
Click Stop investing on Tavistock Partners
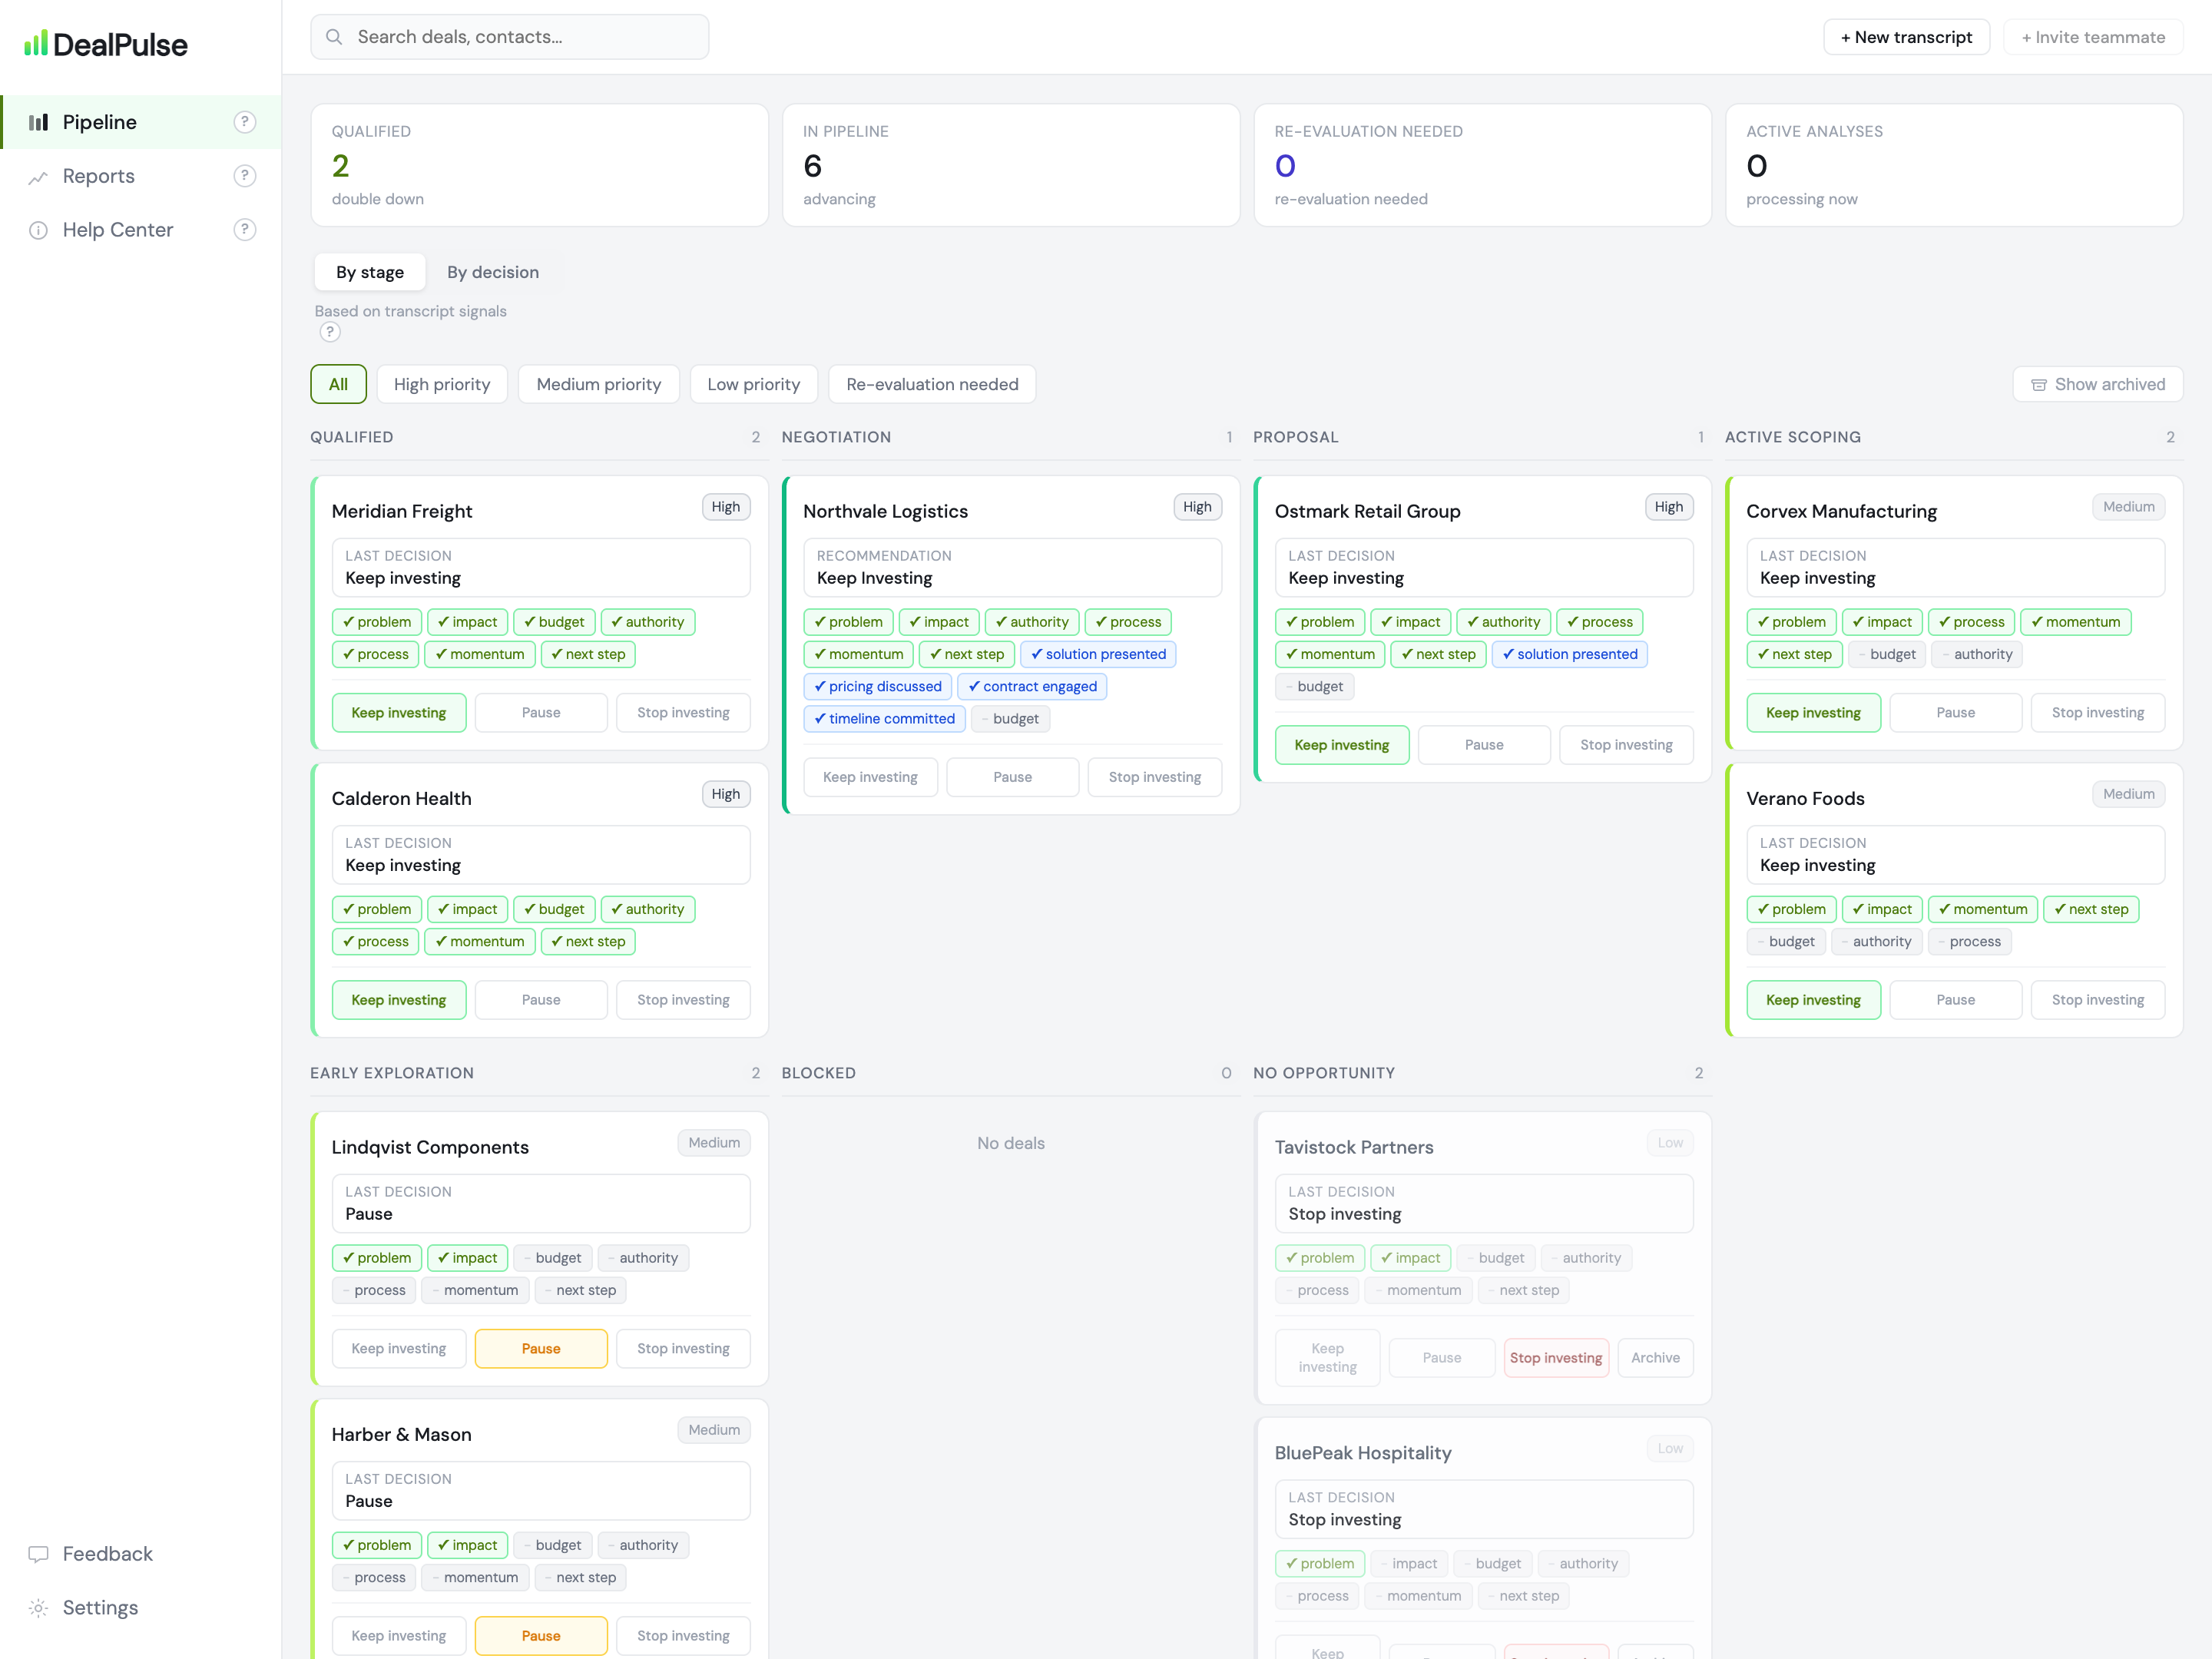tap(1556, 1358)
